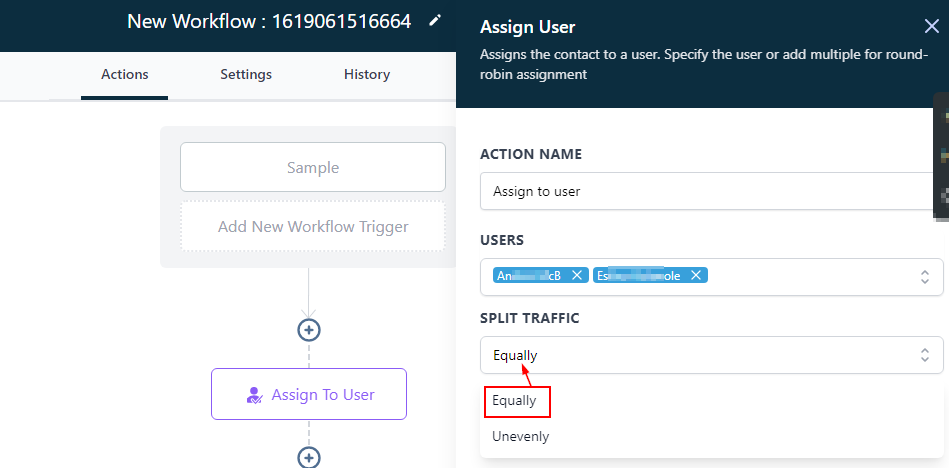Click the pencil icon to rename workflow

[x=434, y=20]
